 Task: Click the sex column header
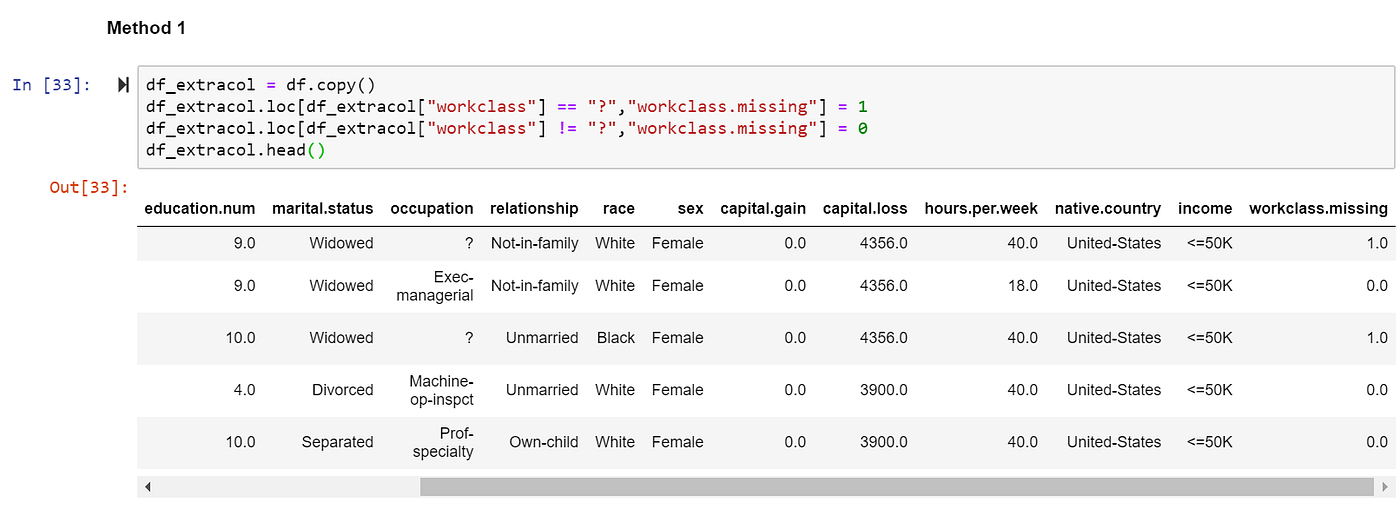(x=690, y=209)
